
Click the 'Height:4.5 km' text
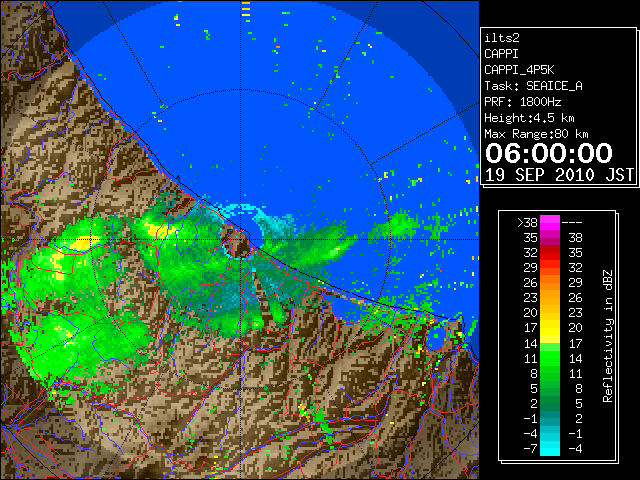529,118
